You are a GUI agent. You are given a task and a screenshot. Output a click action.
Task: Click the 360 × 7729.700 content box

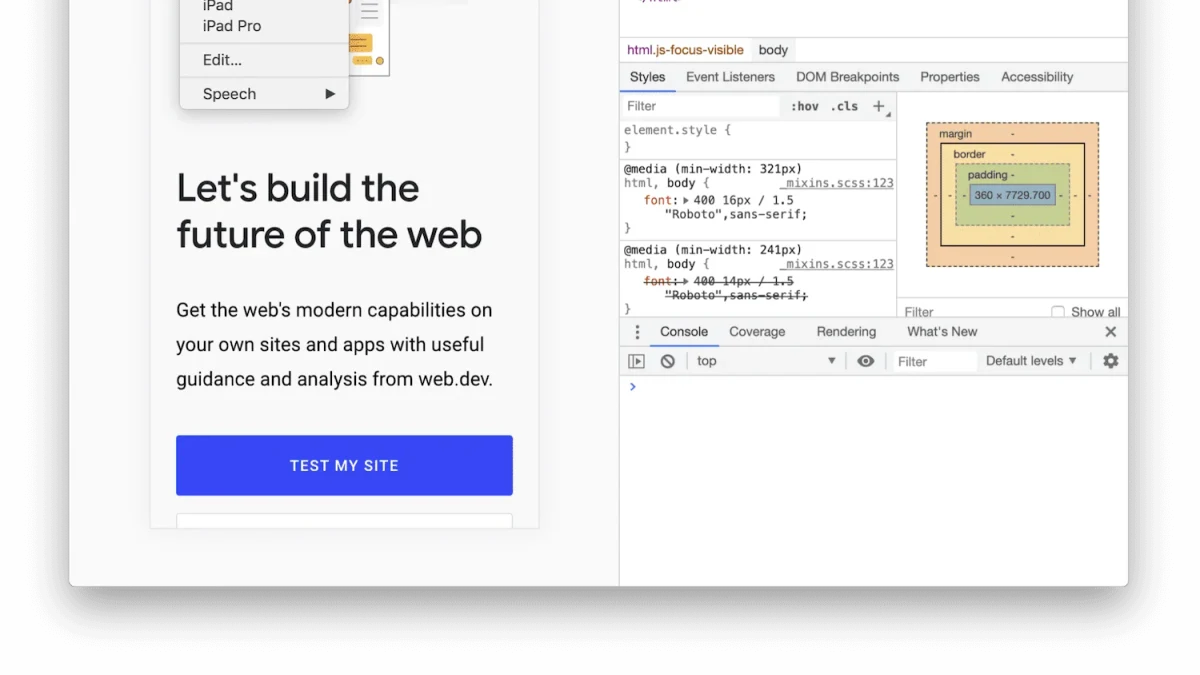click(1012, 195)
